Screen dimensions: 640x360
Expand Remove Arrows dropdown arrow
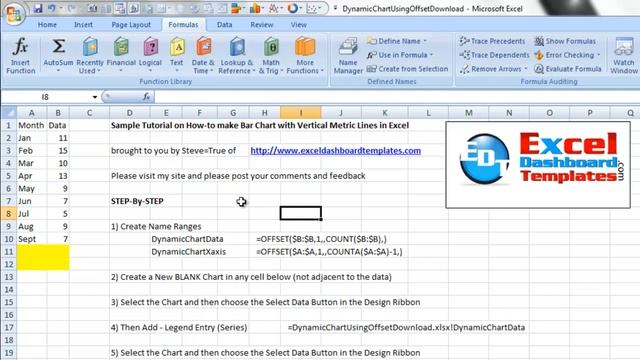(526, 69)
